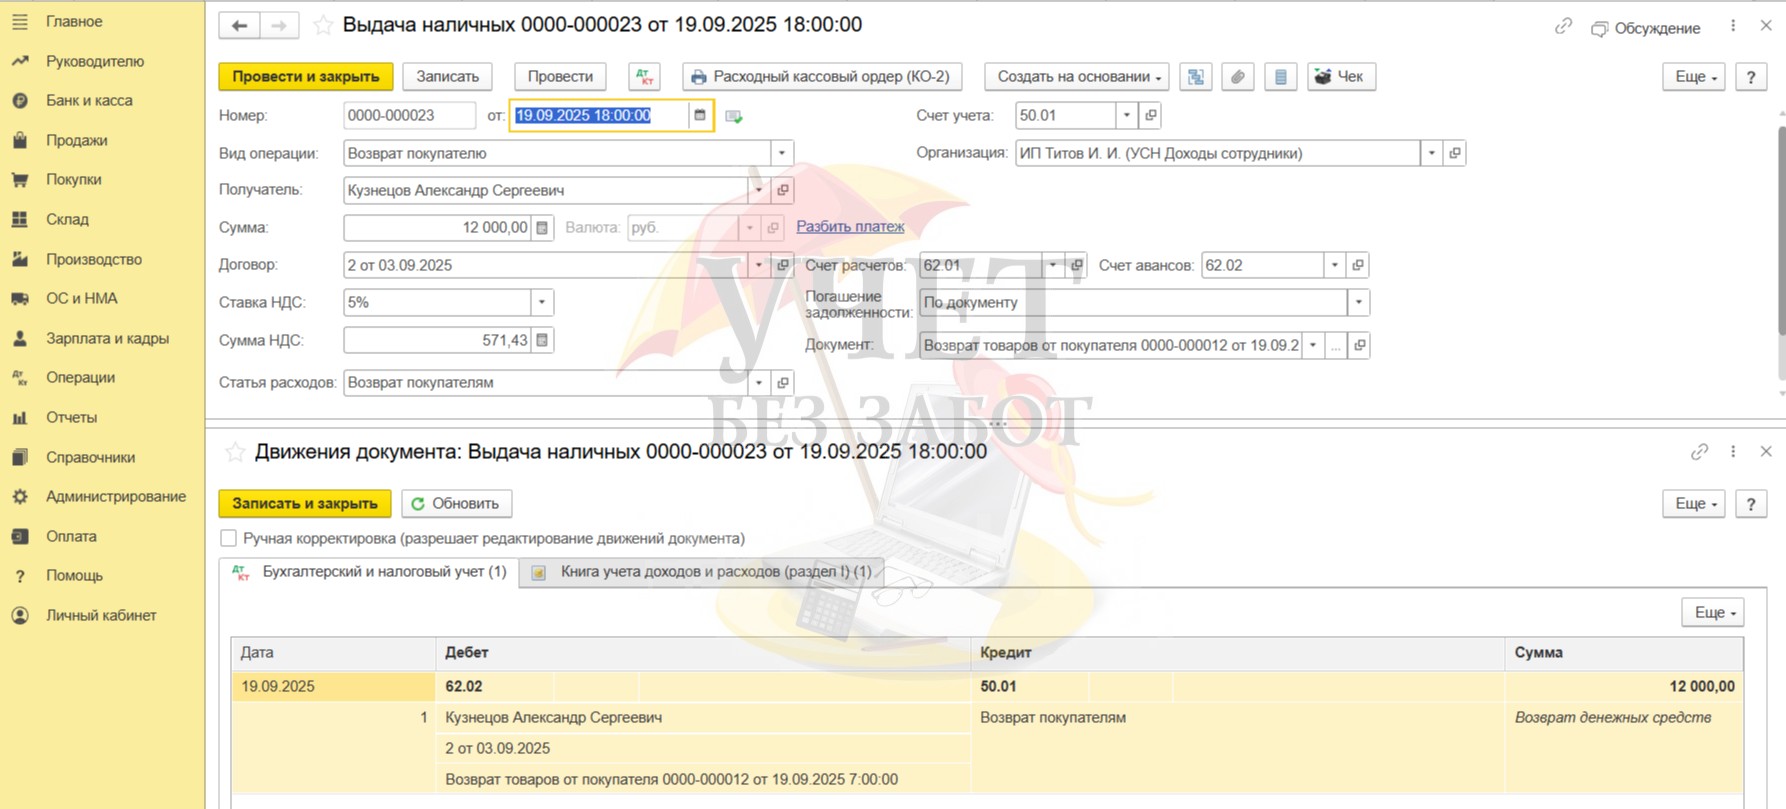Open calculator for the Сумма НДС field
The height and width of the screenshot is (809, 1786).
click(542, 340)
